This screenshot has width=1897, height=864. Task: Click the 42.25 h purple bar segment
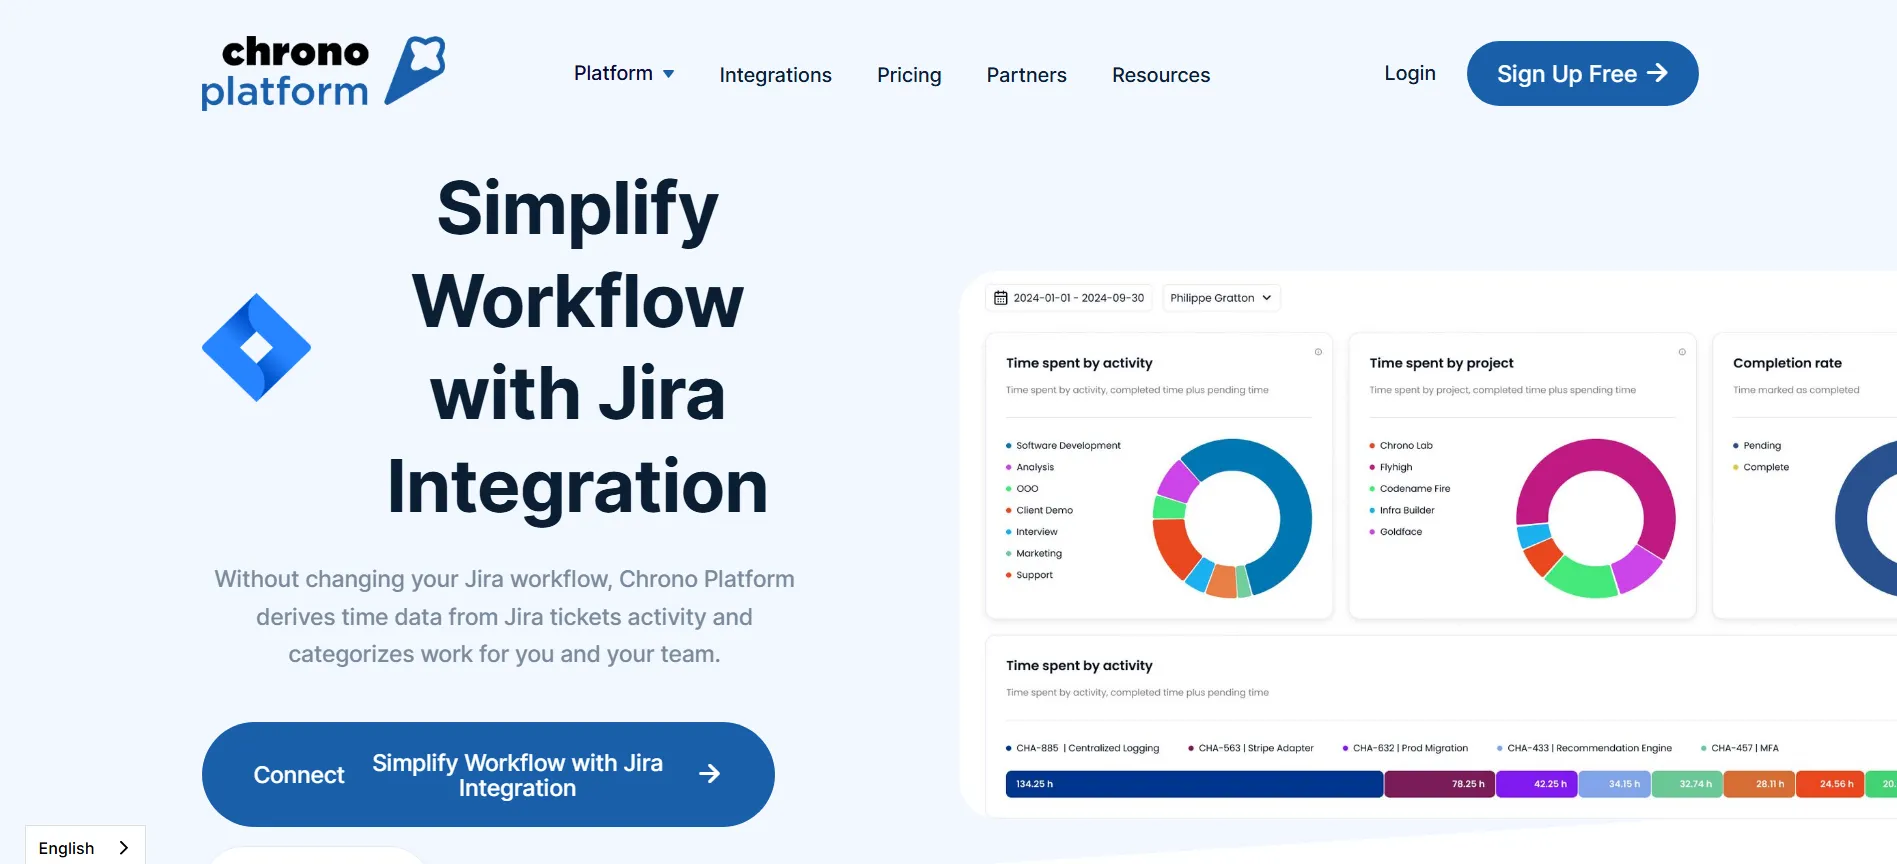1537,784
